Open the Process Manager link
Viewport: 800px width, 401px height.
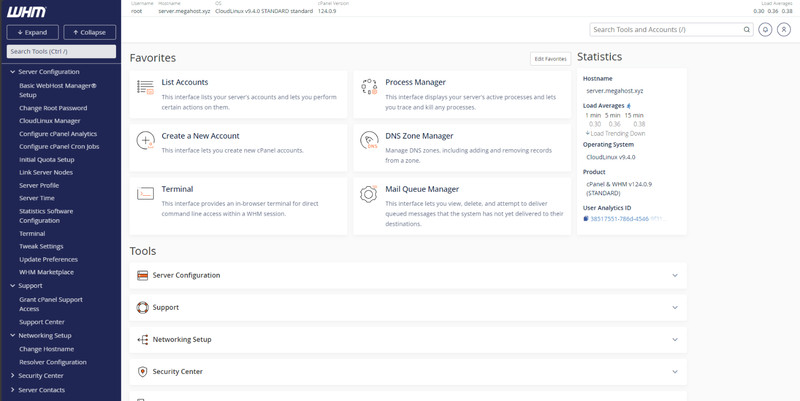(x=415, y=82)
